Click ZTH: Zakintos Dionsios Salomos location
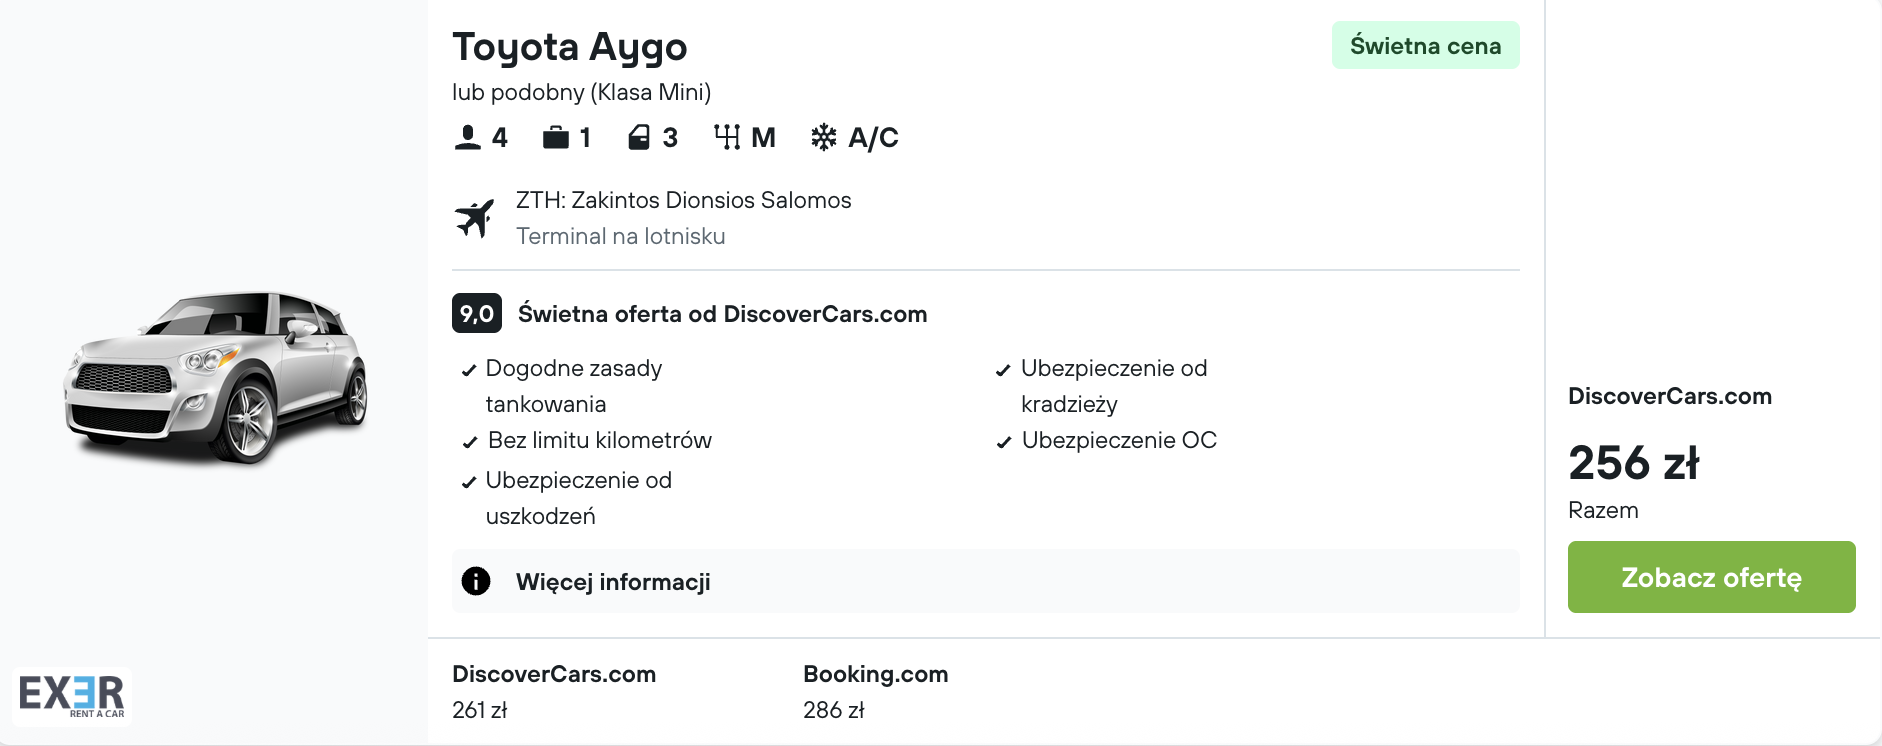 coord(683,200)
